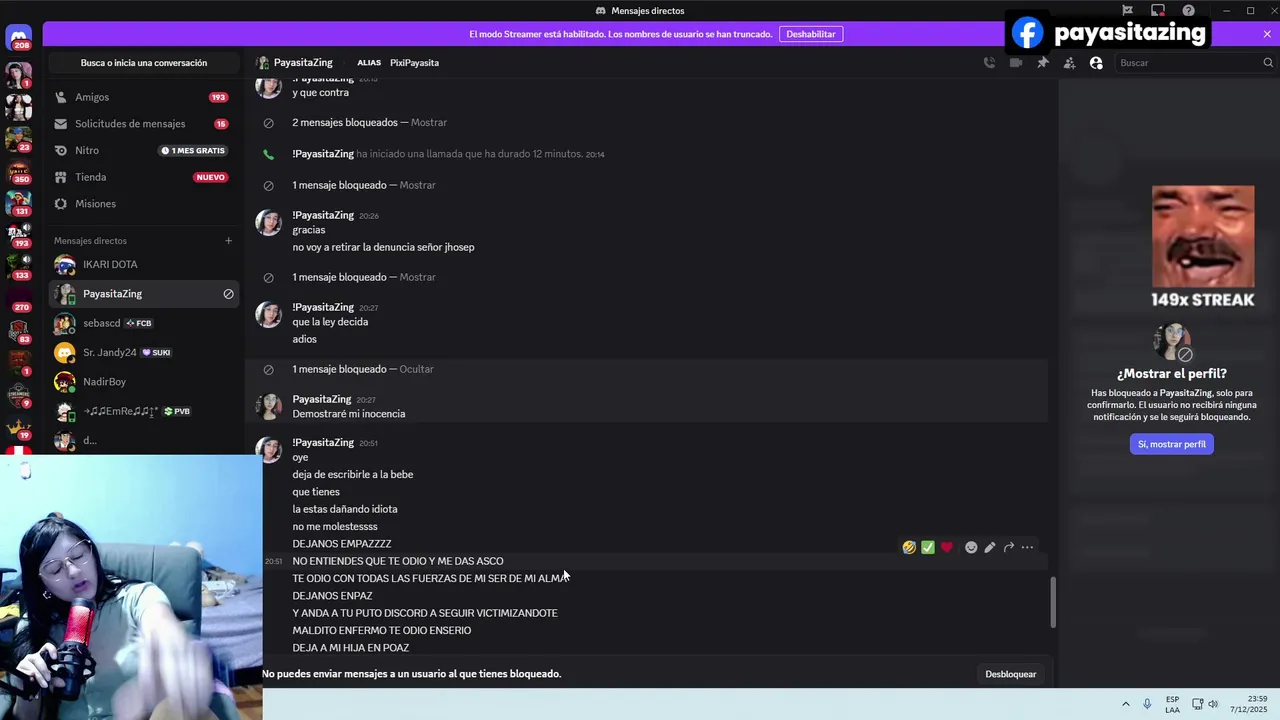1280x720 pixels.
Task: Show the 2 blocked messages
Action: (x=429, y=123)
